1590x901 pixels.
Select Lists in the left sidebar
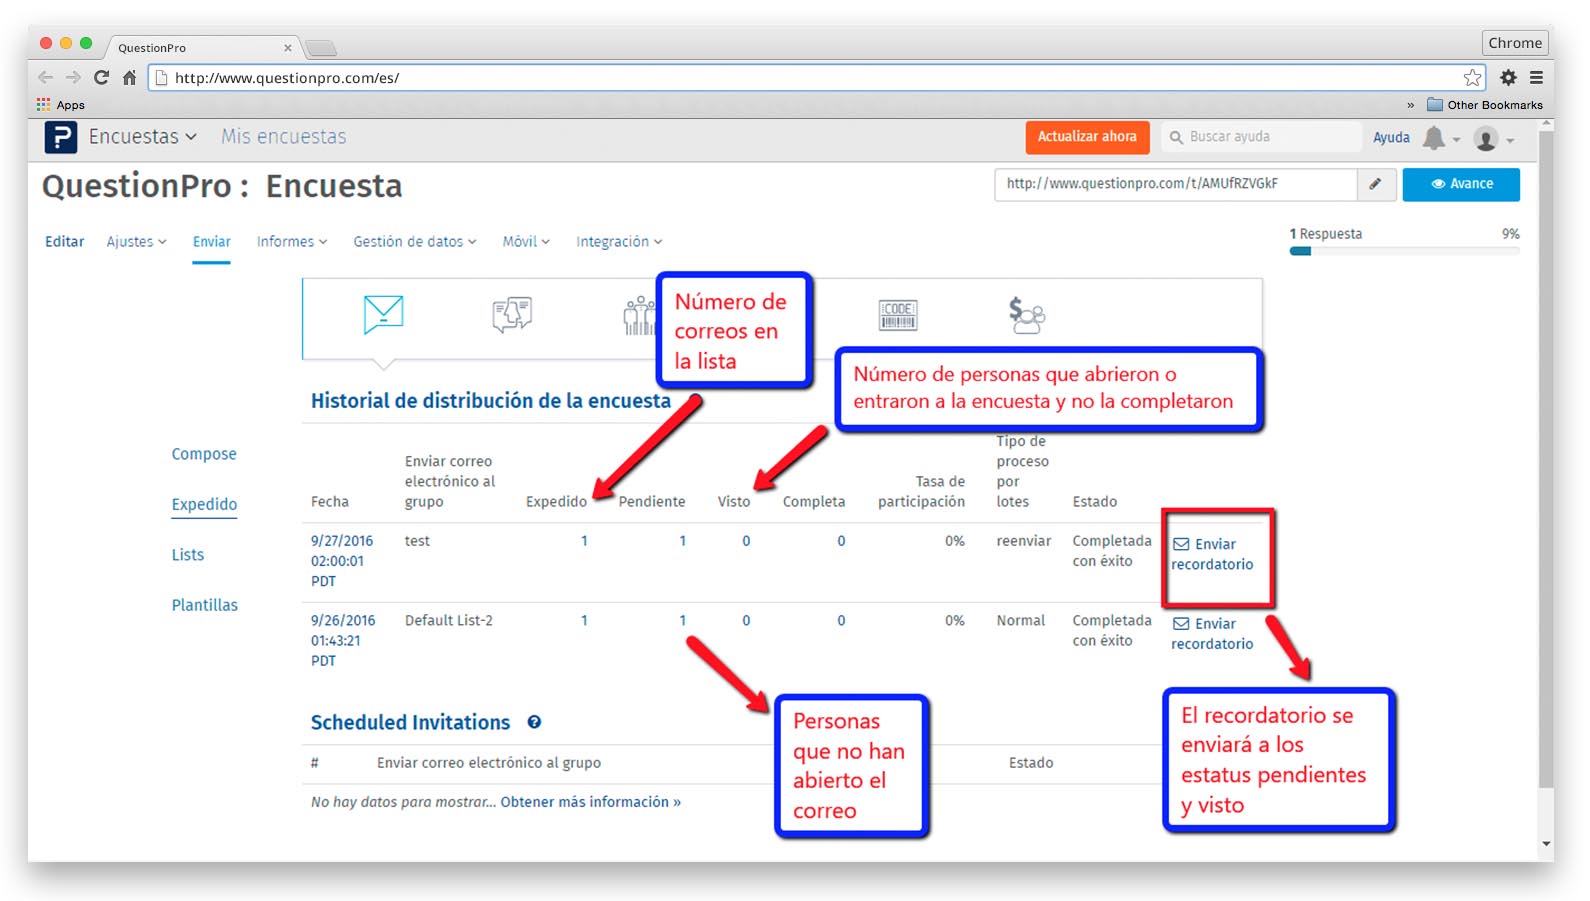point(187,554)
